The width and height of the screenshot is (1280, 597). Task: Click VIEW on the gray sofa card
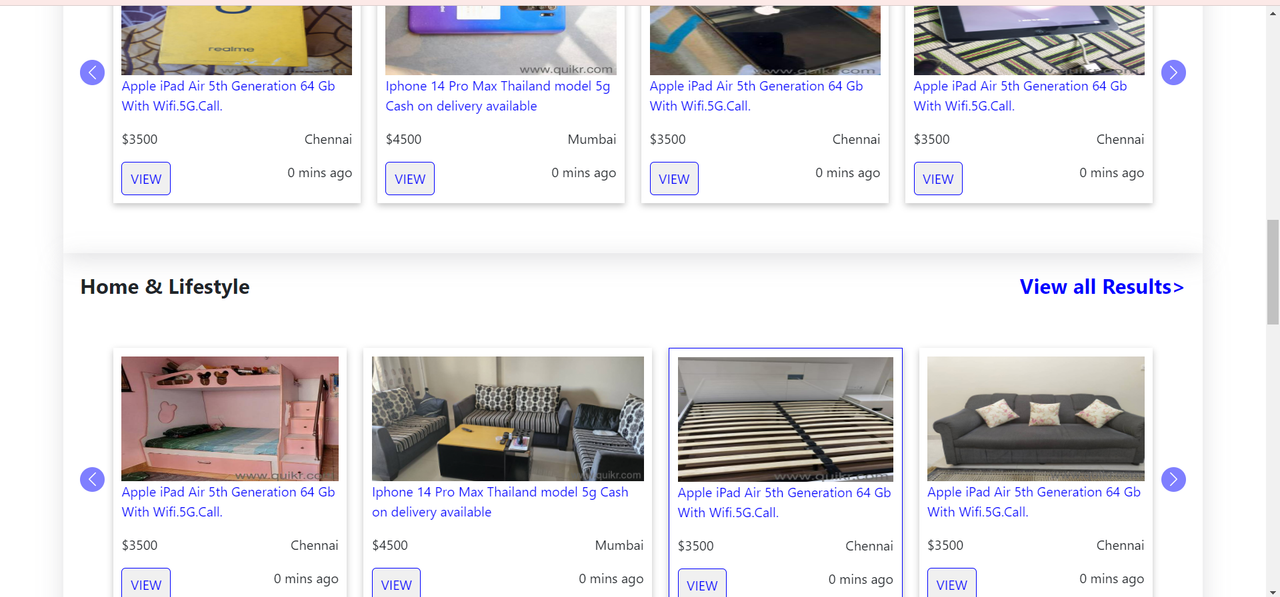952,583
